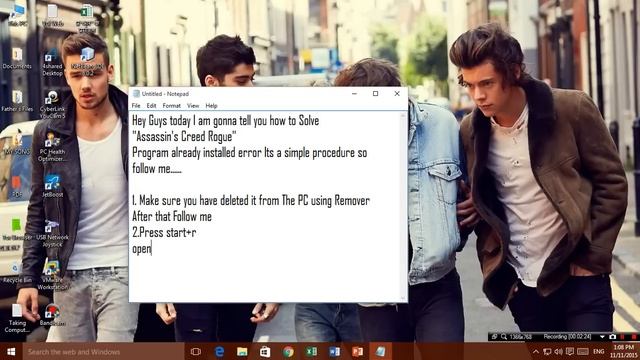
Task: Close the Notepad window
Action: (397, 93)
